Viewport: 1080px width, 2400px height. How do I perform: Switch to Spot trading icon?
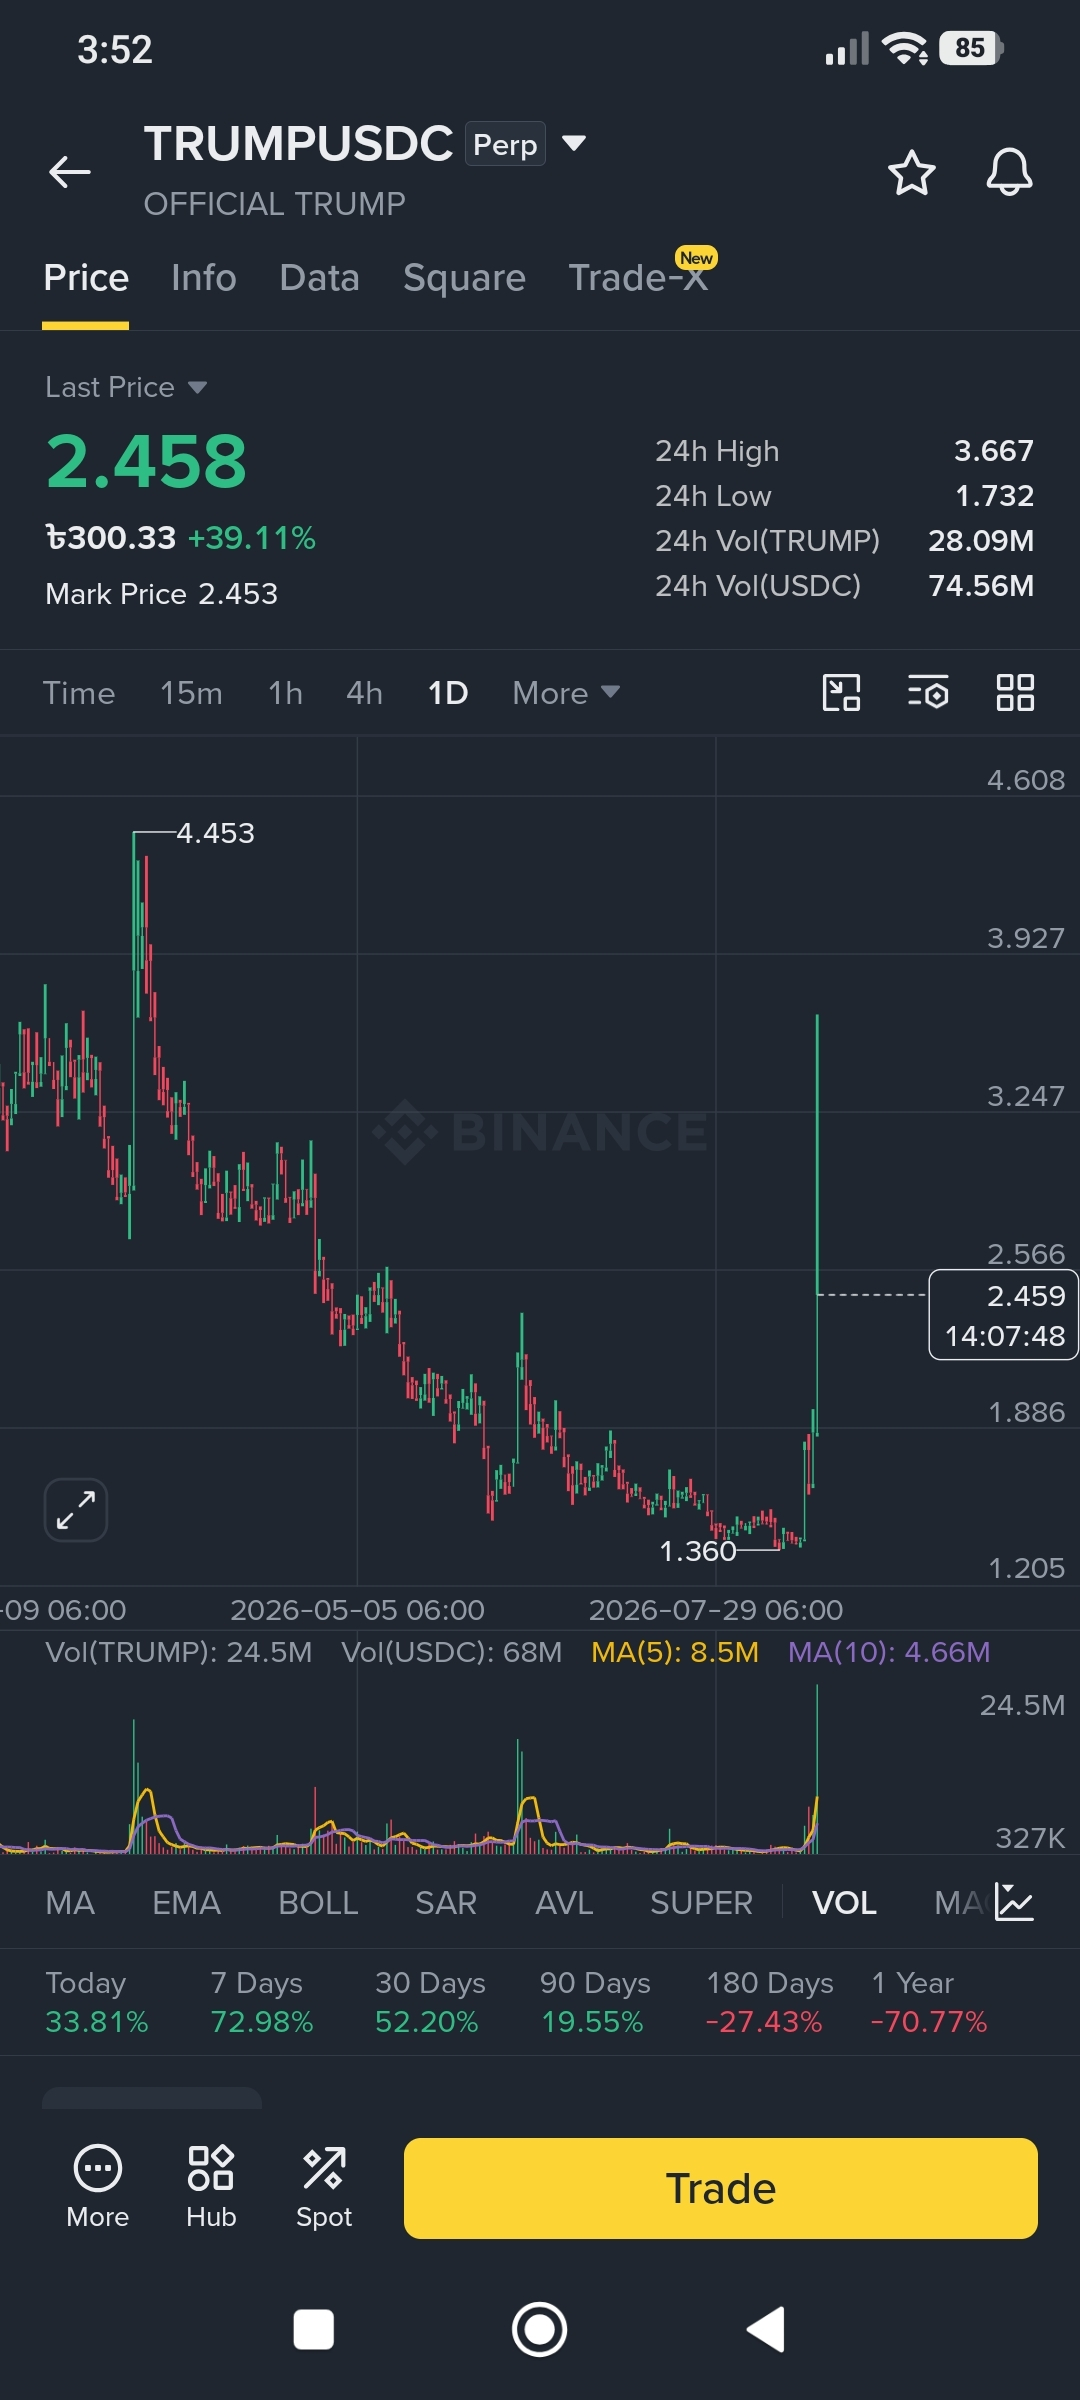[324, 2186]
